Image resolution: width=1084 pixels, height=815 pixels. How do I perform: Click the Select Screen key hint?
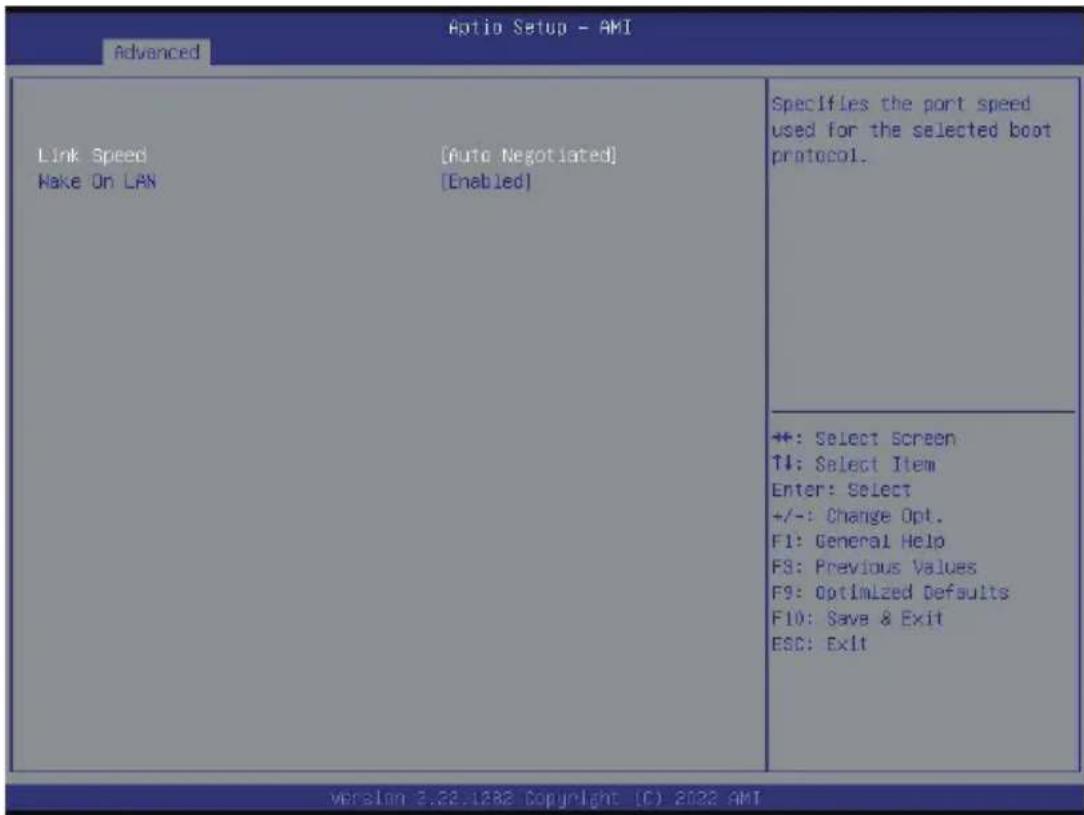[864, 439]
